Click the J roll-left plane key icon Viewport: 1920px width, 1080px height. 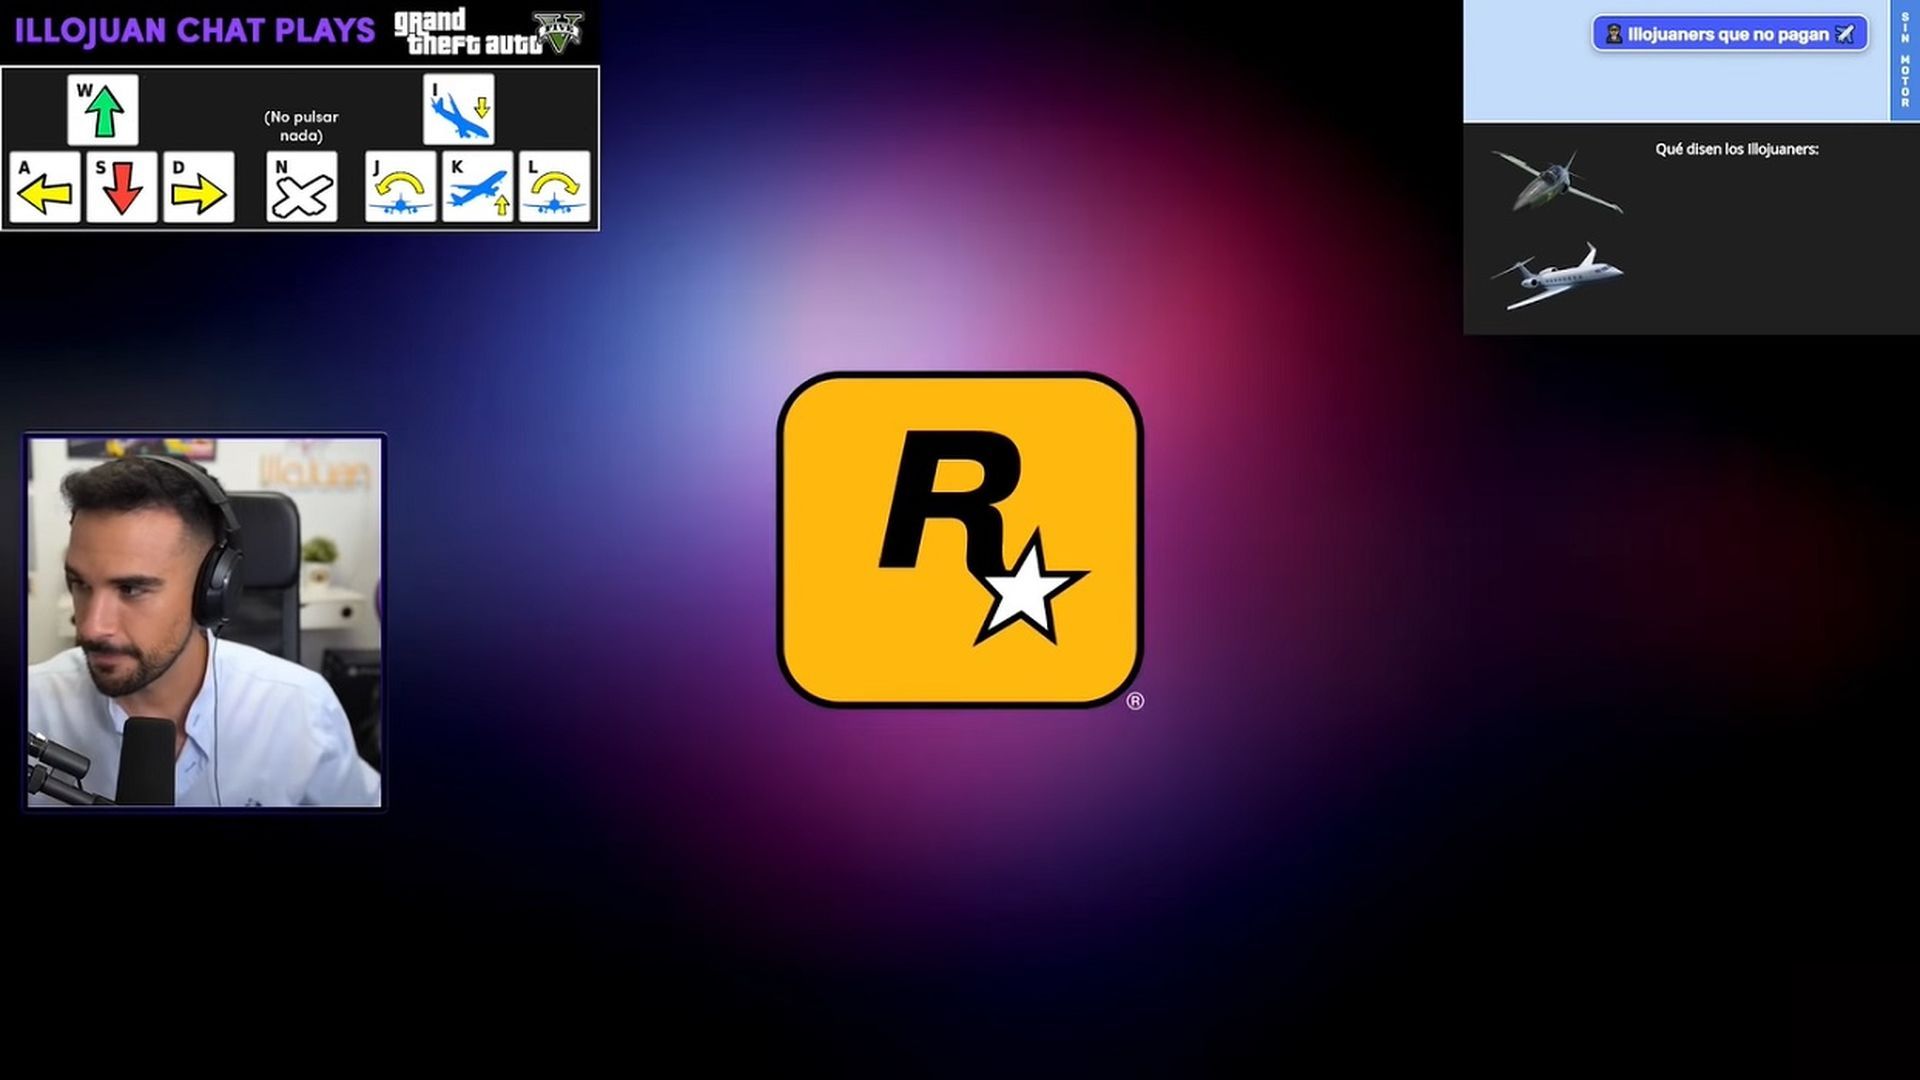click(401, 186)
